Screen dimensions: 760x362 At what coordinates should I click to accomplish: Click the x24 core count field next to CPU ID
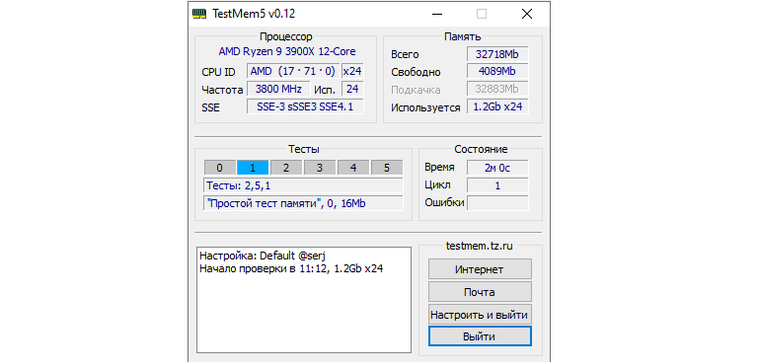pyautogui.click(x=352, y=71)
